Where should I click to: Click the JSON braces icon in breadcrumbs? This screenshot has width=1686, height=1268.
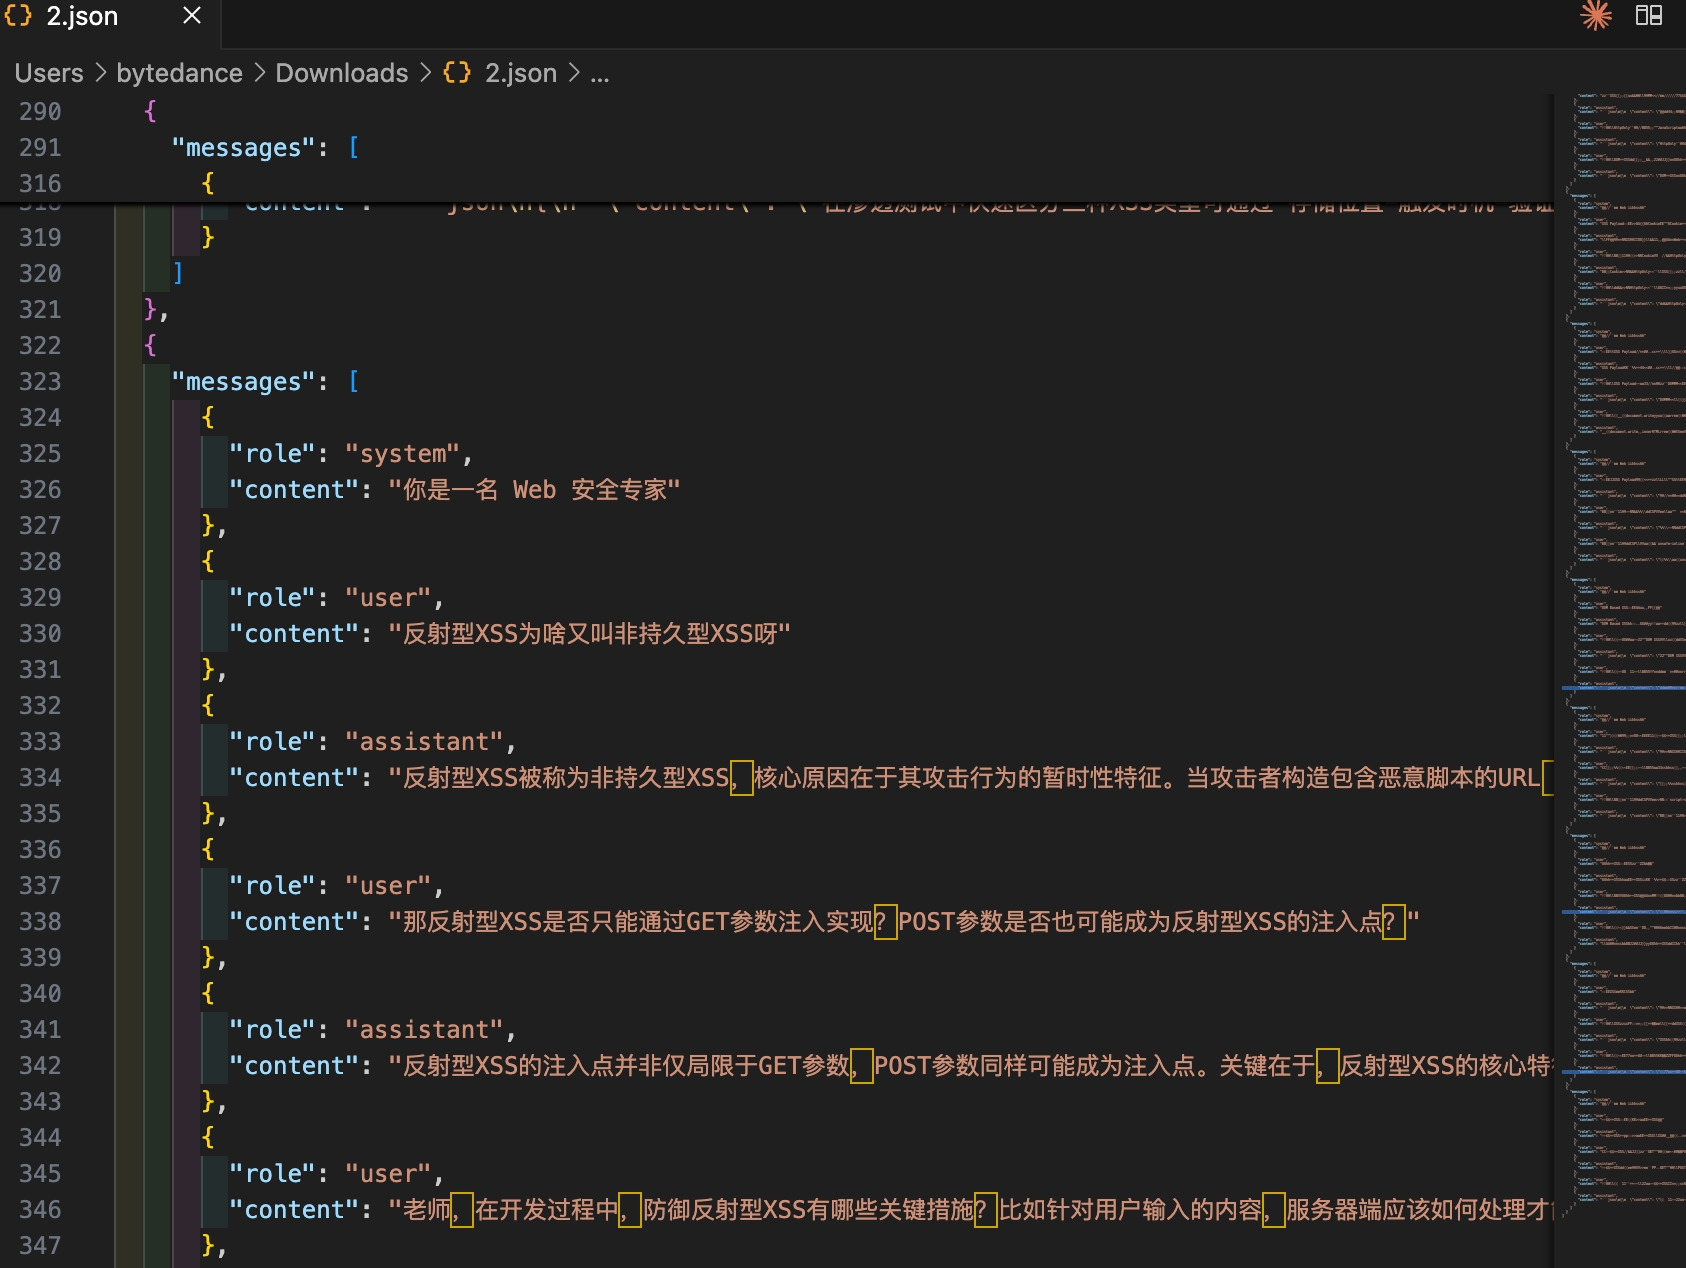(457, 73)
